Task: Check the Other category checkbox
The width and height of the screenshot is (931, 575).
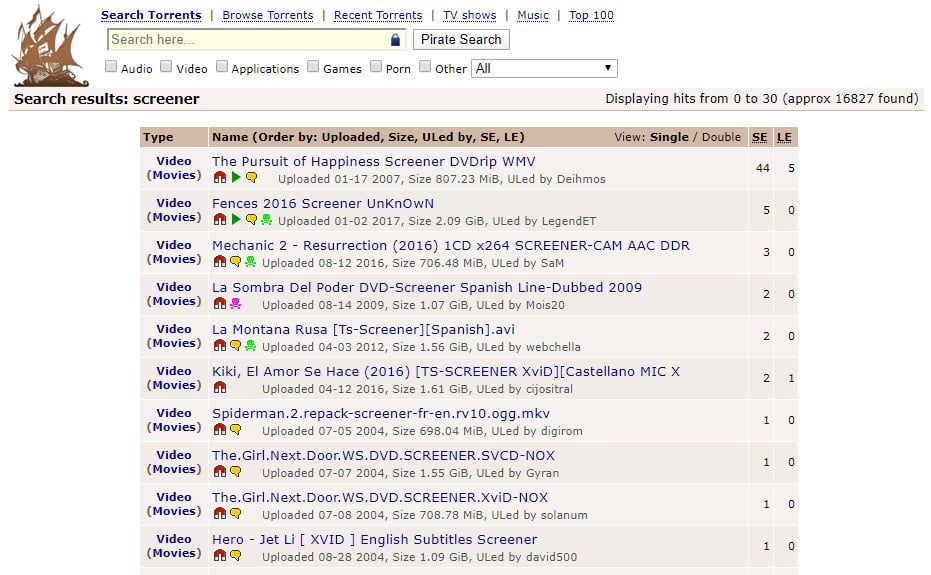Action: pyautogui.click(x=425, y=67)
